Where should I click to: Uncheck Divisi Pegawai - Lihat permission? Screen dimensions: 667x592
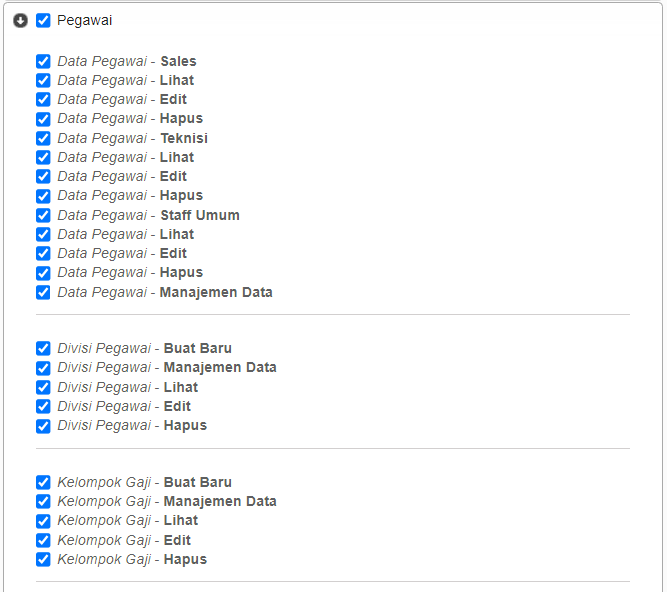pos(43,387)
